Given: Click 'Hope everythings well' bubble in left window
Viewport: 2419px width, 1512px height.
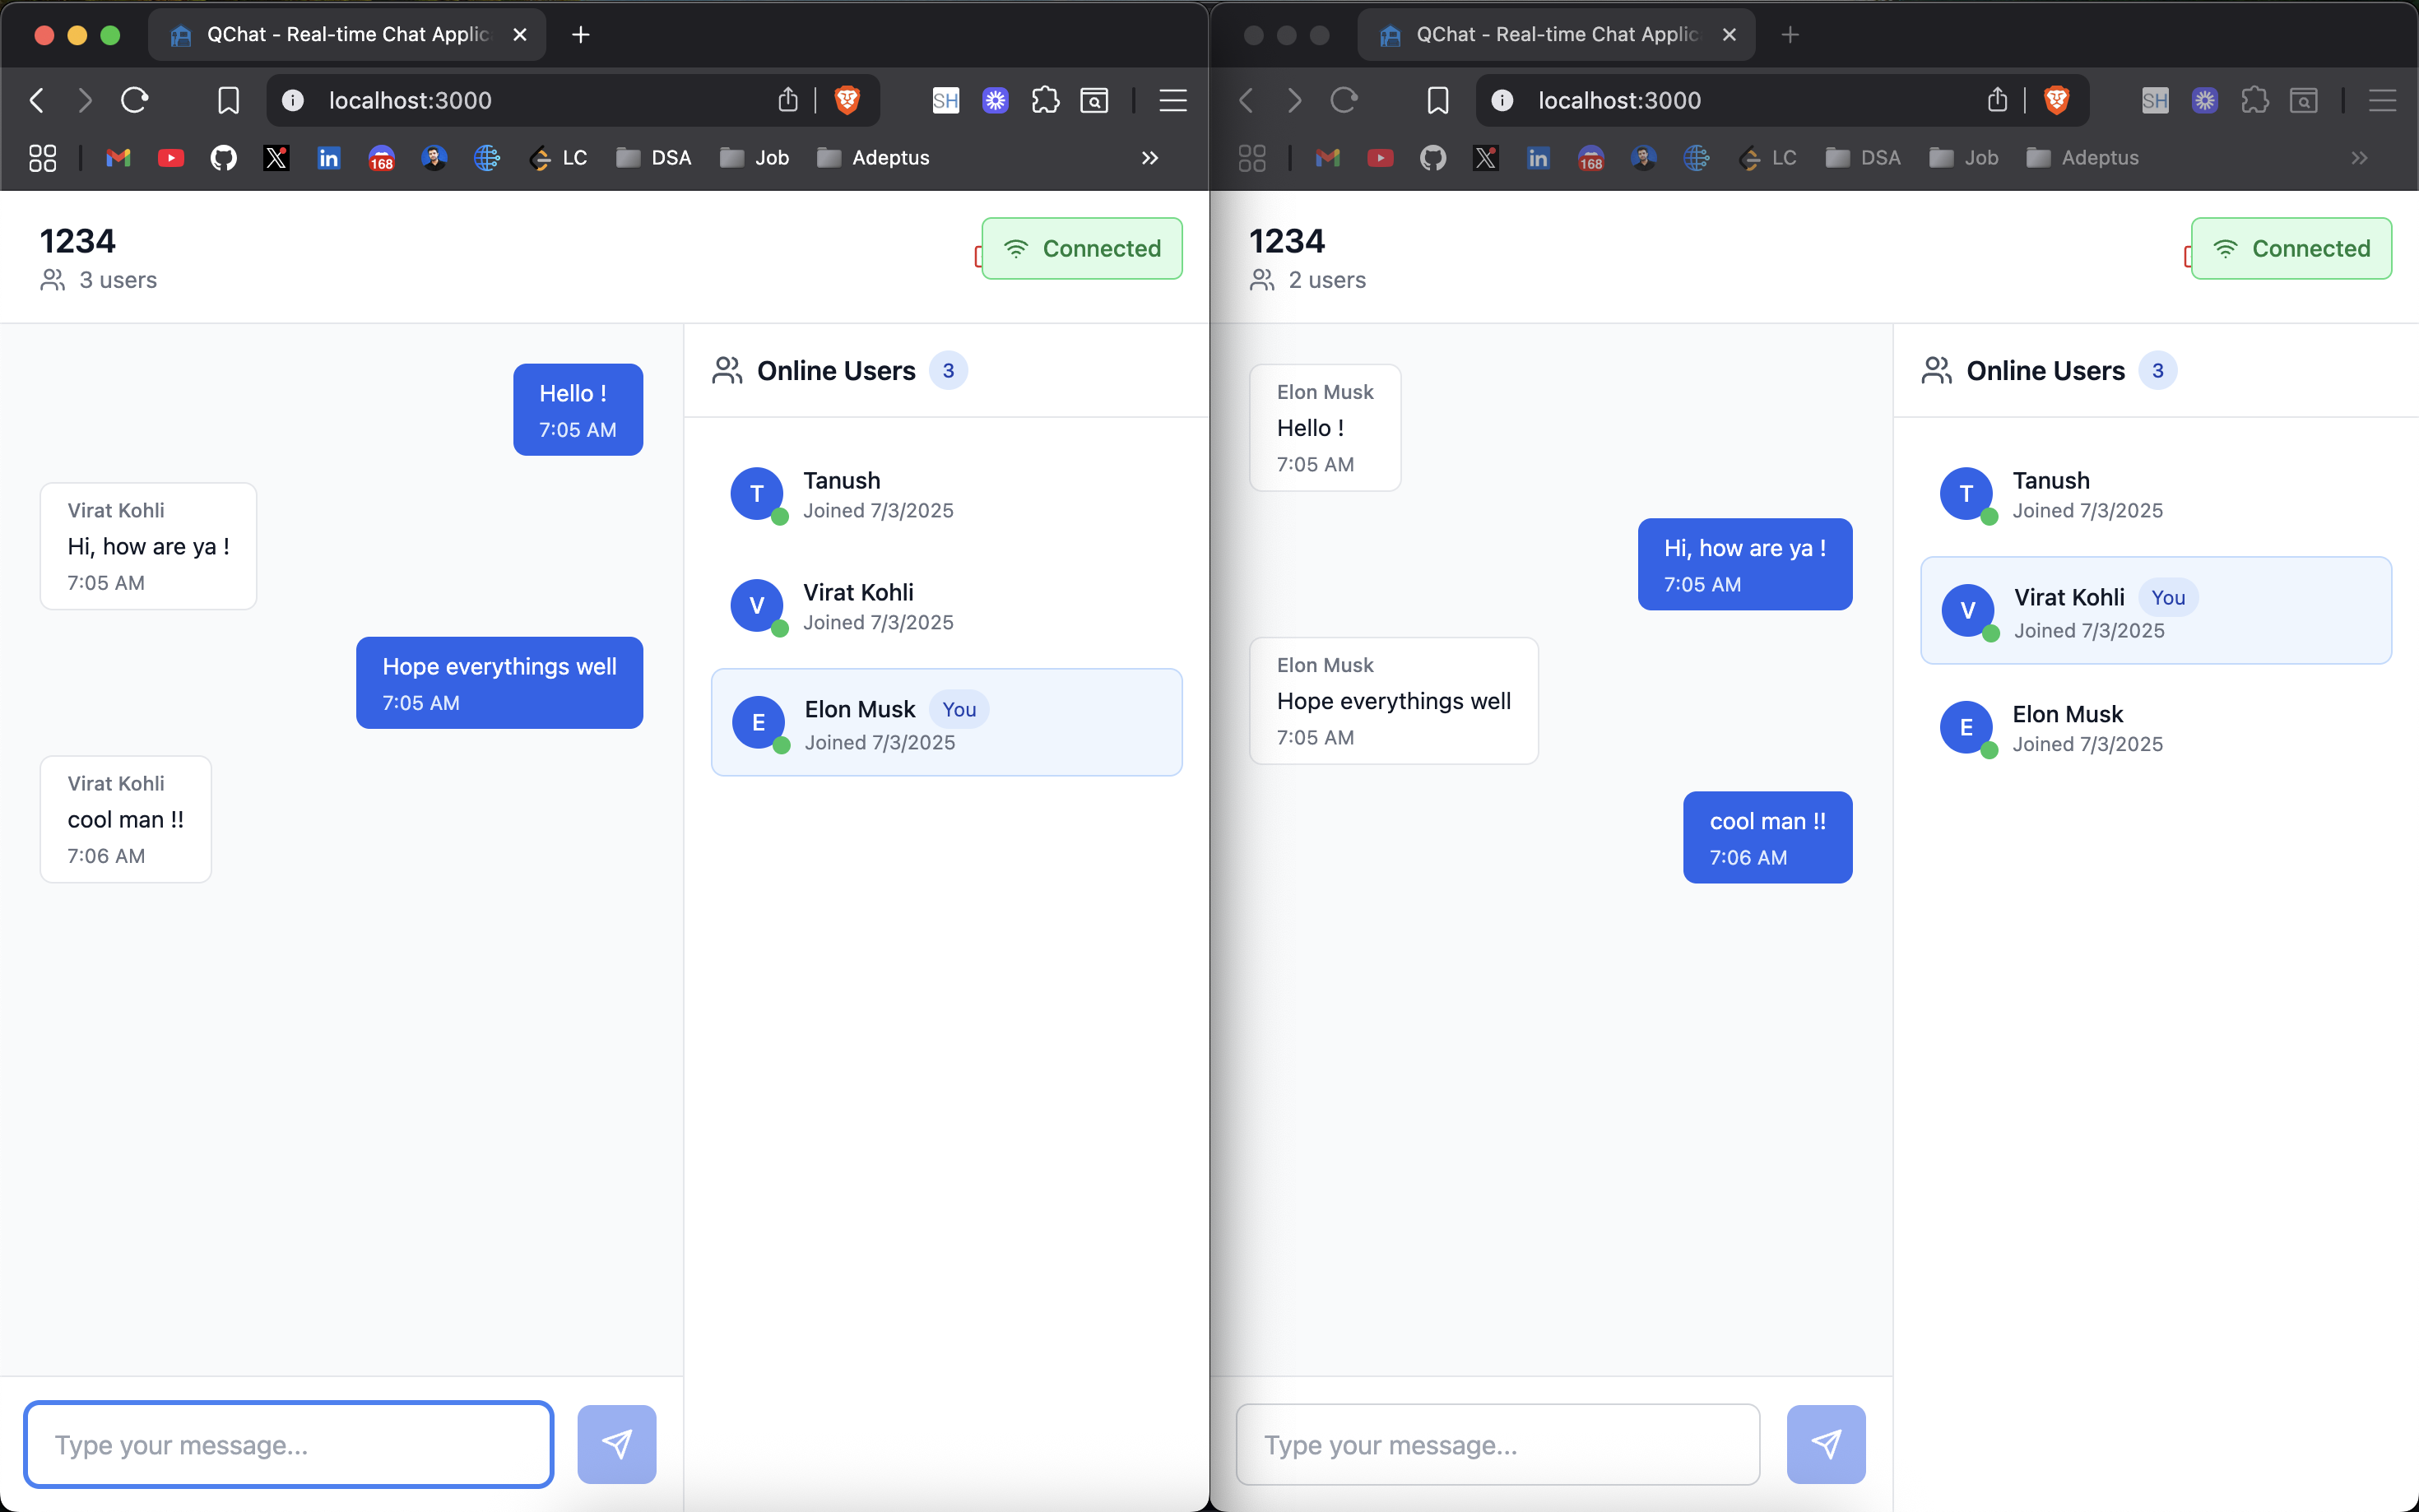Looking at the screenshot, I should tap(499, 683).
